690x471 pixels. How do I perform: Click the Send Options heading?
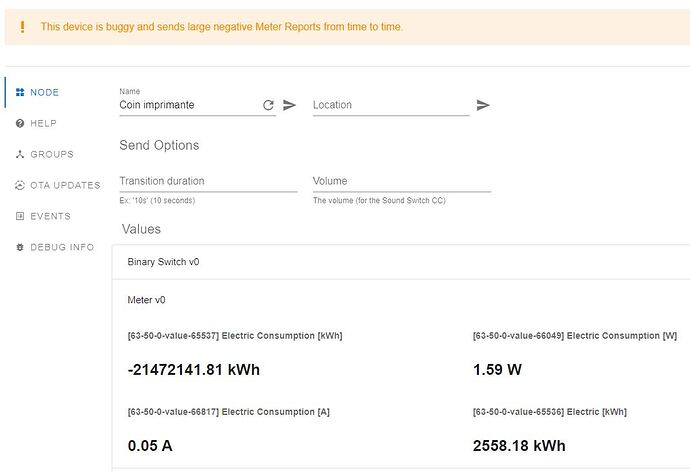click(x=159, y=145)
